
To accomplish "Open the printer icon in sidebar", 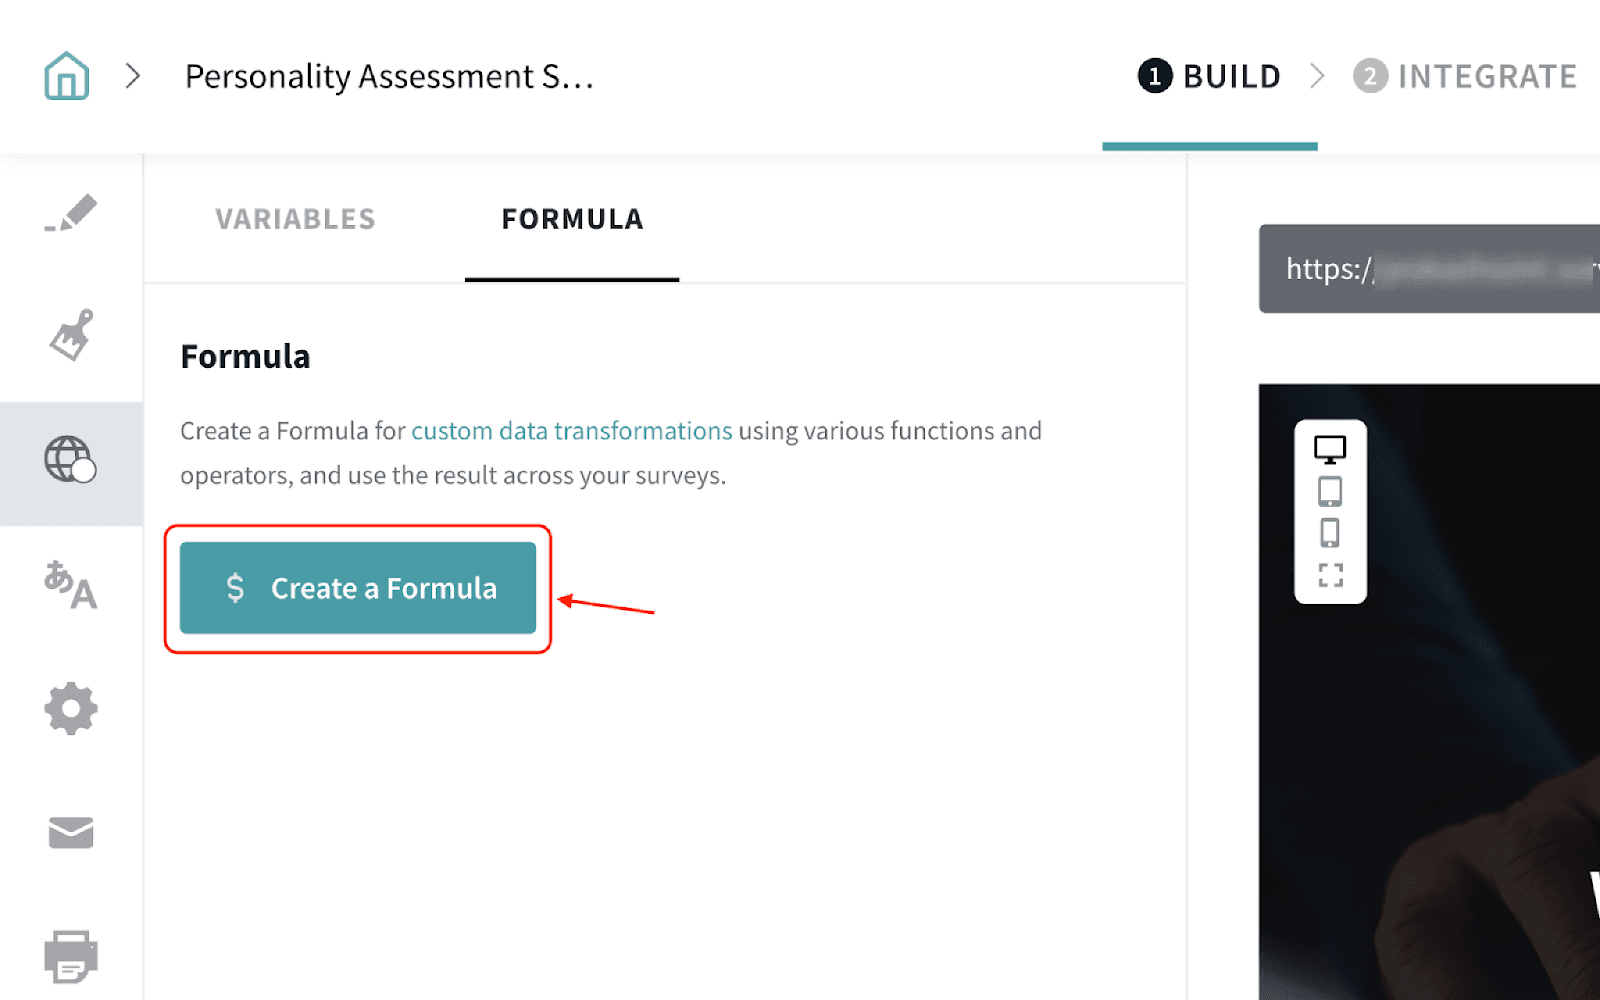I will click(x=71, y=955).
